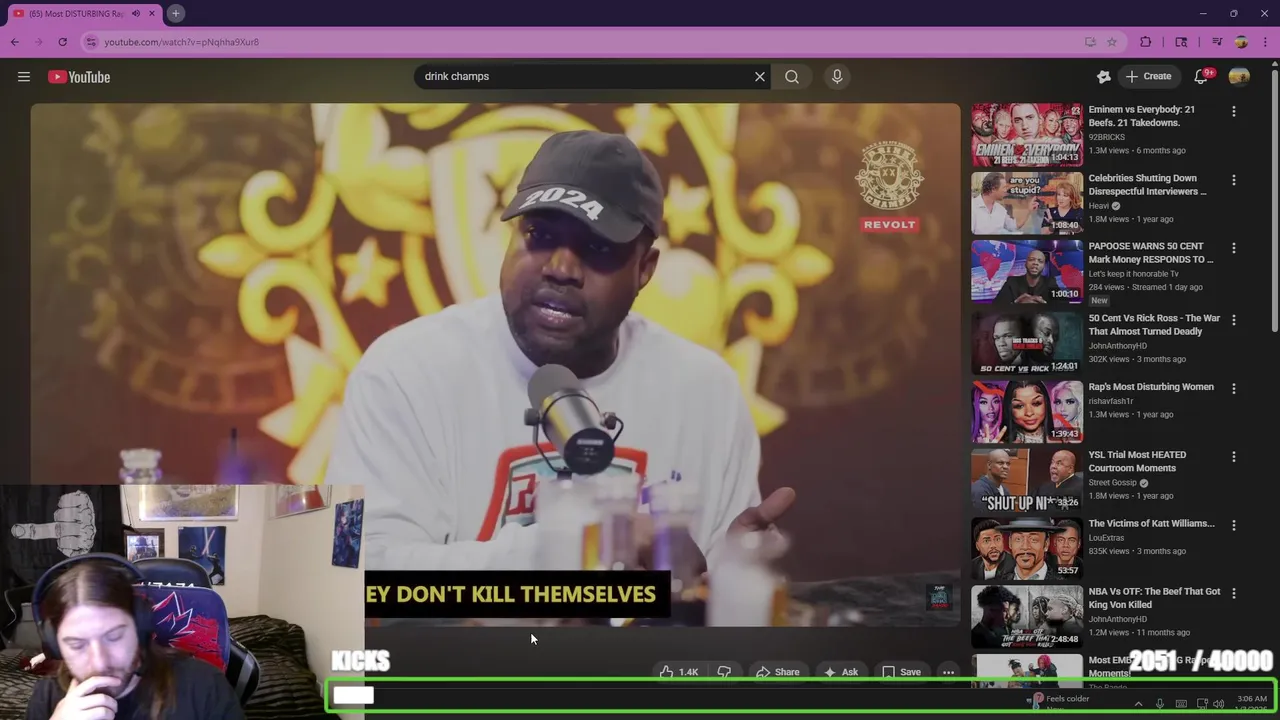The height and width of the screenshot is (720, 1280).
Task: Click the magnifier search button
Action: click(x=792, y=77)
